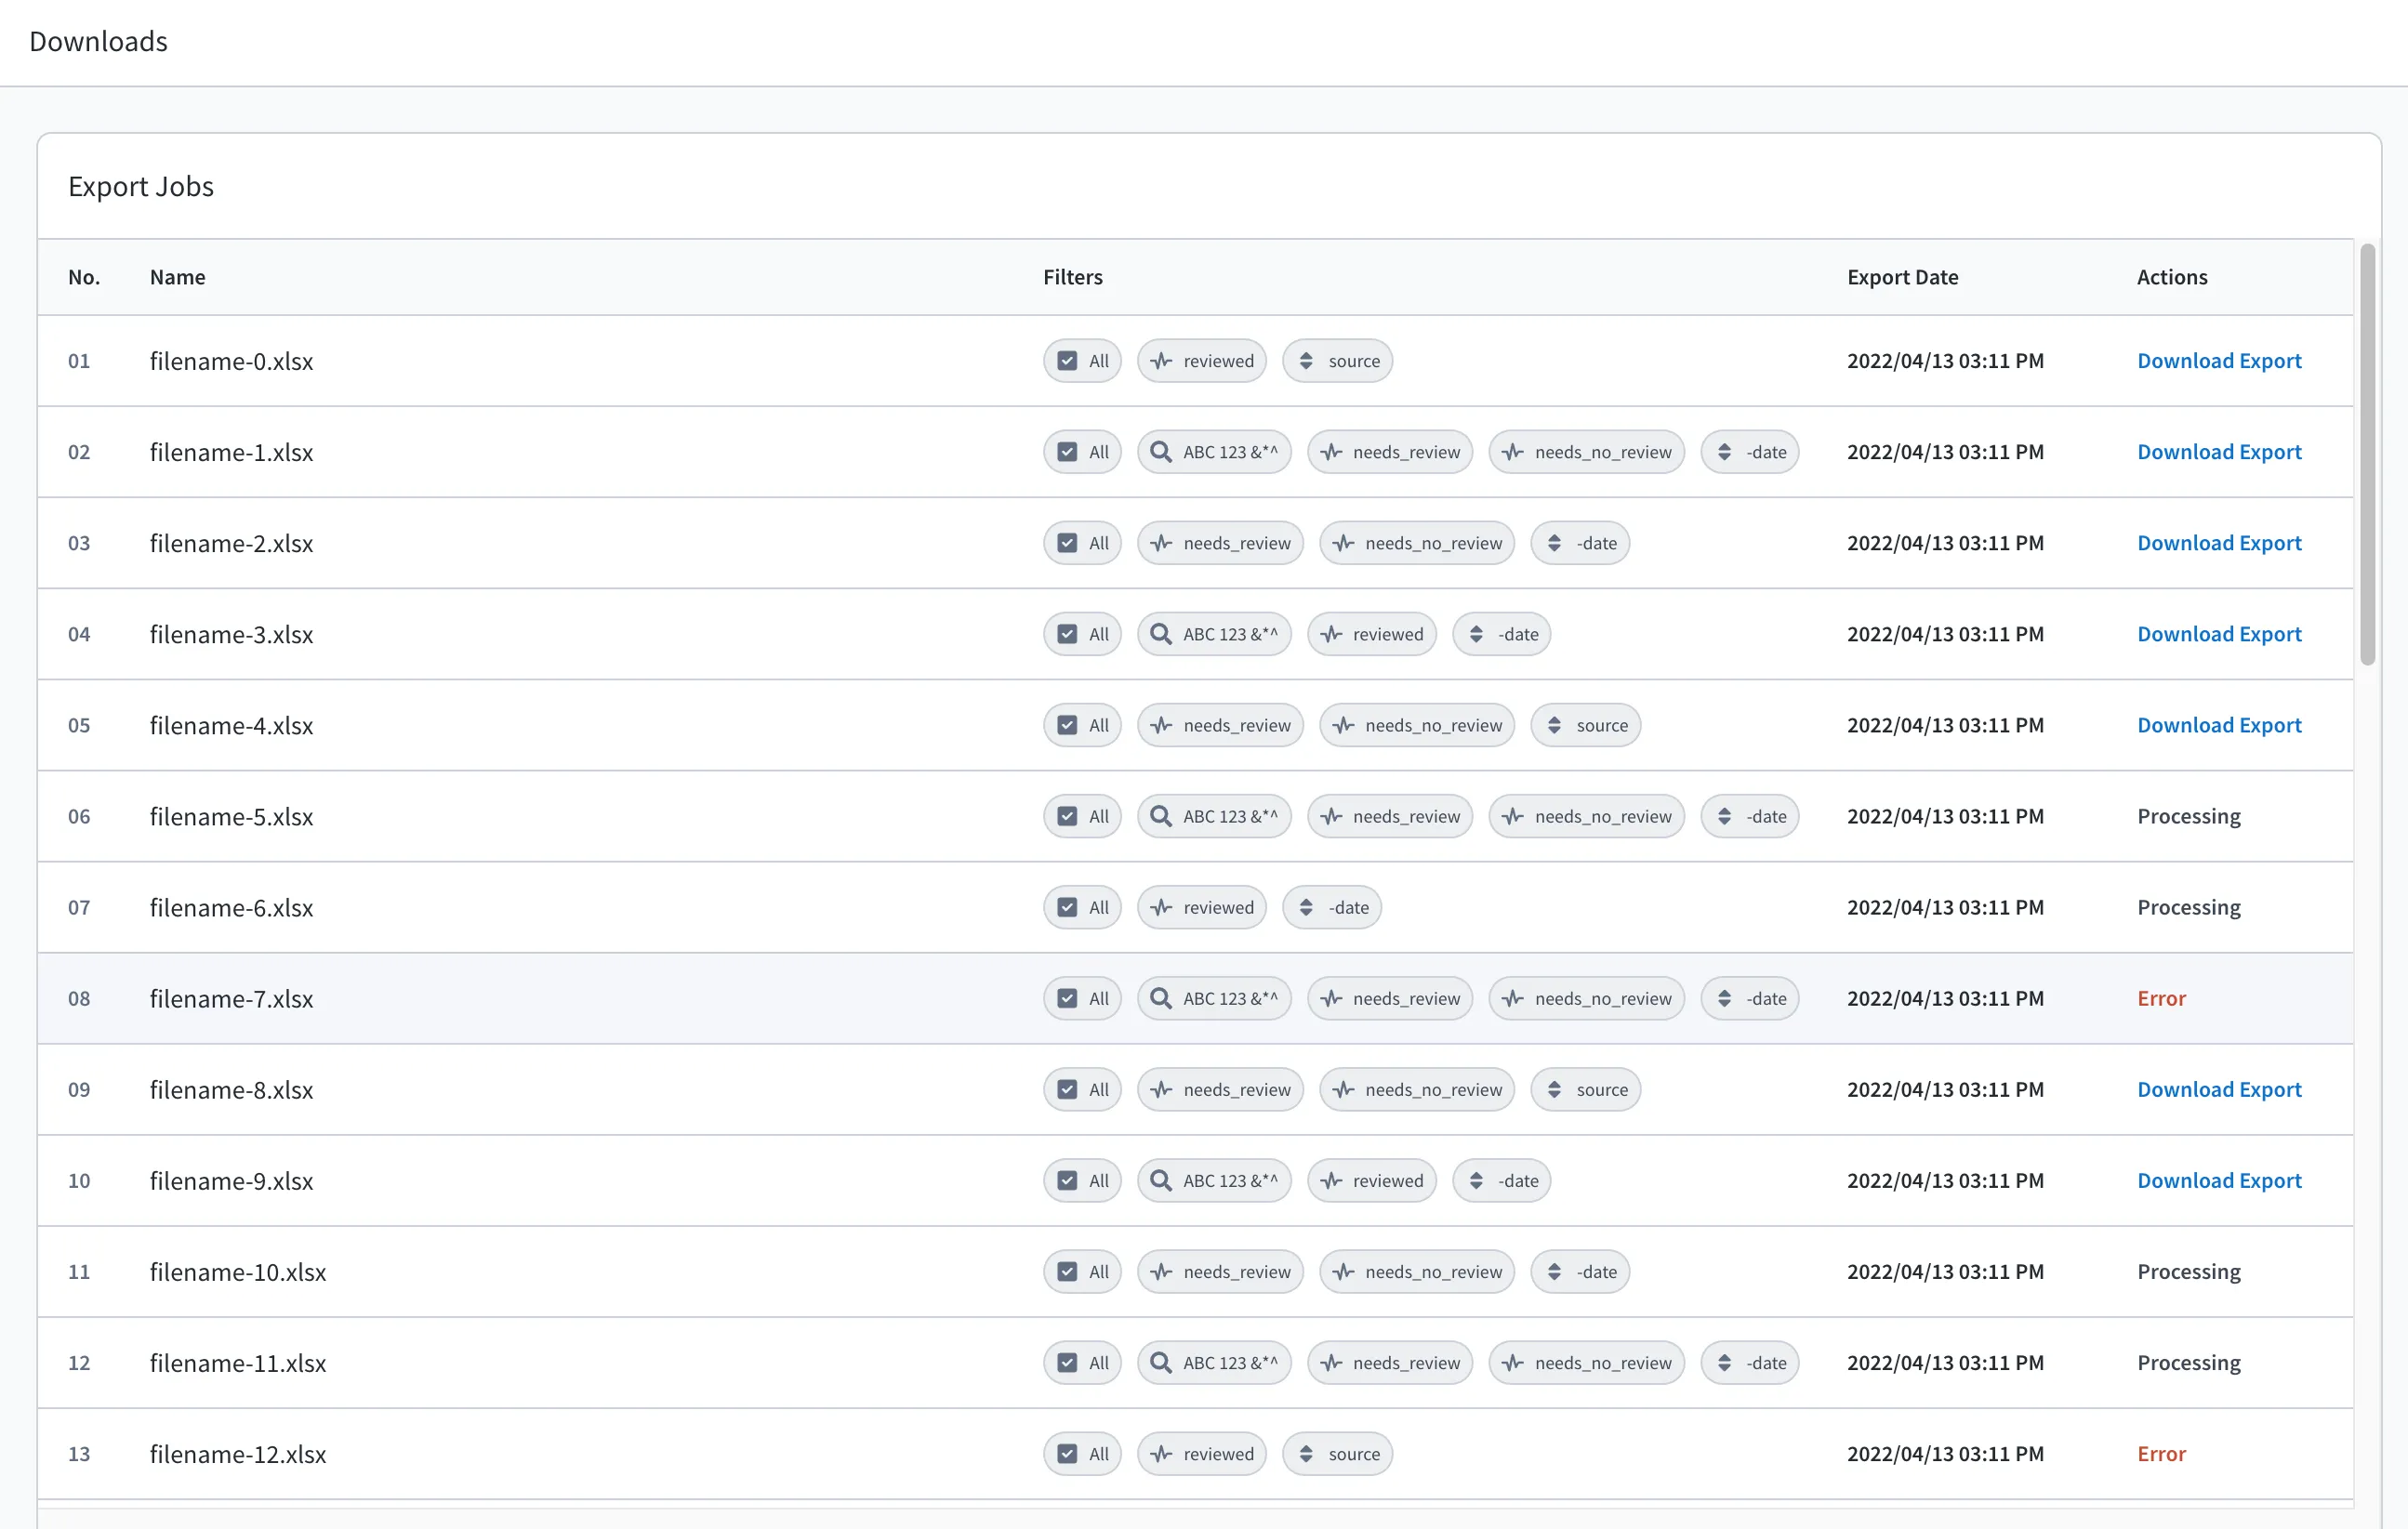Click the source chip for filename-8.xlsx
This screenshot has width=2408, height=1529.
[1585, 1089]
